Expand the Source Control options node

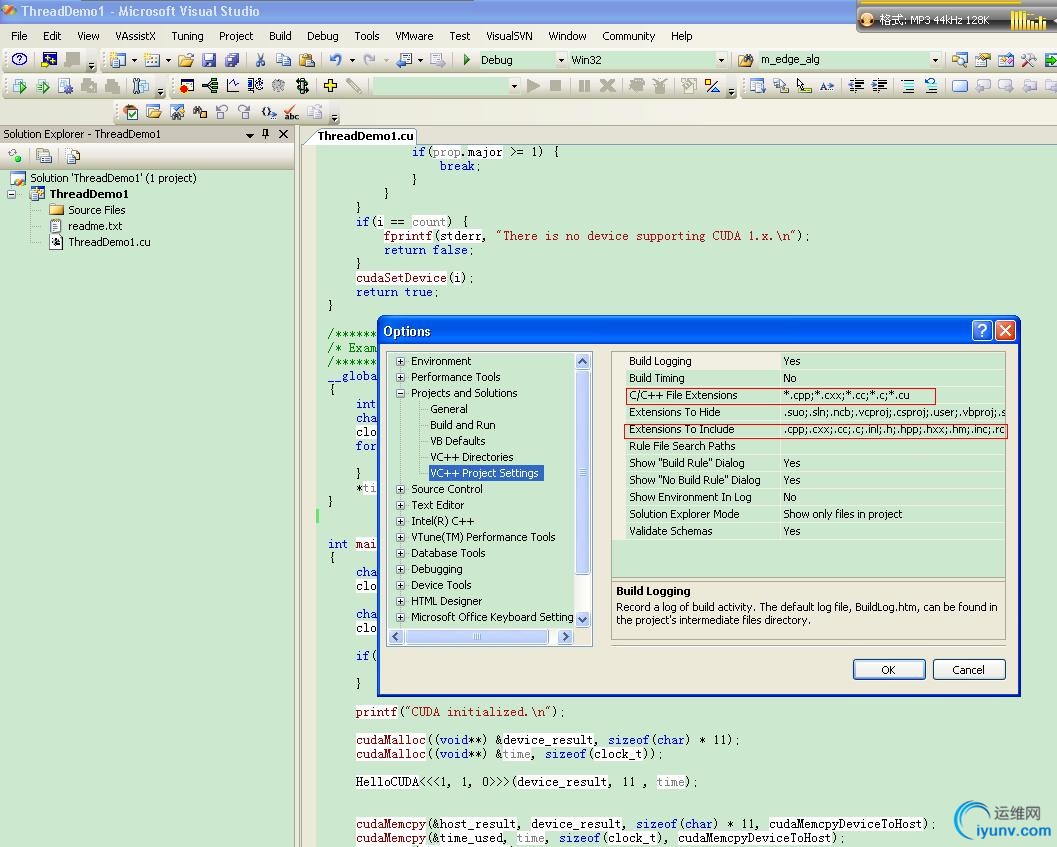(400, 490)
